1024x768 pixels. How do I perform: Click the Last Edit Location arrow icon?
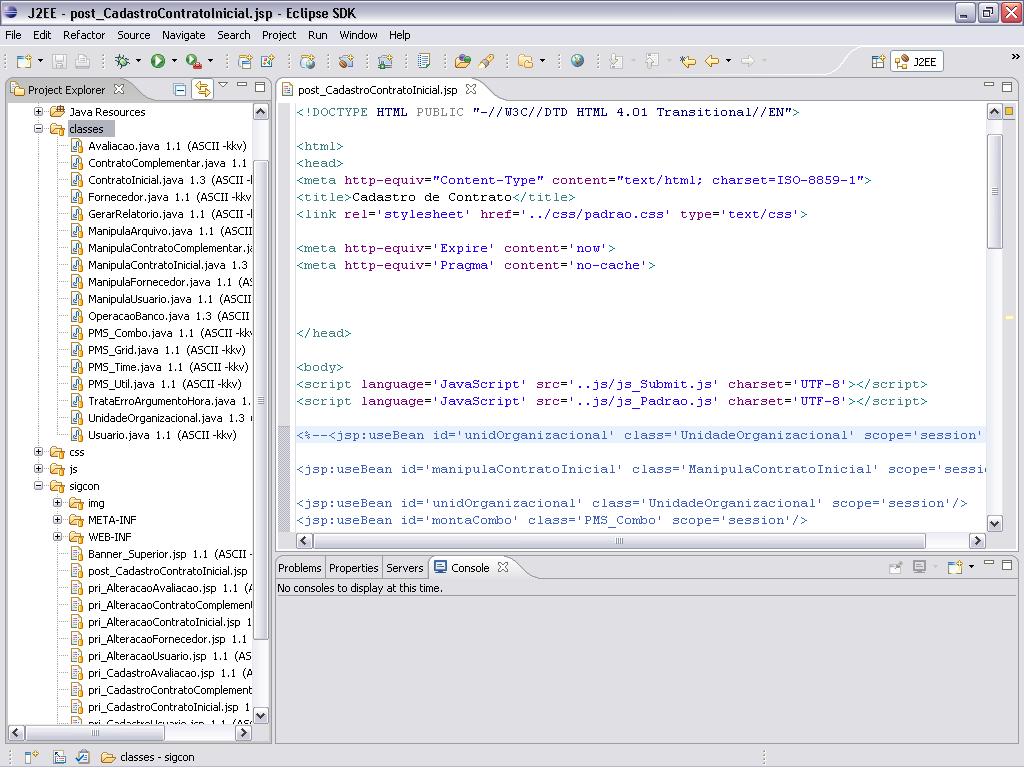point(688,62)
